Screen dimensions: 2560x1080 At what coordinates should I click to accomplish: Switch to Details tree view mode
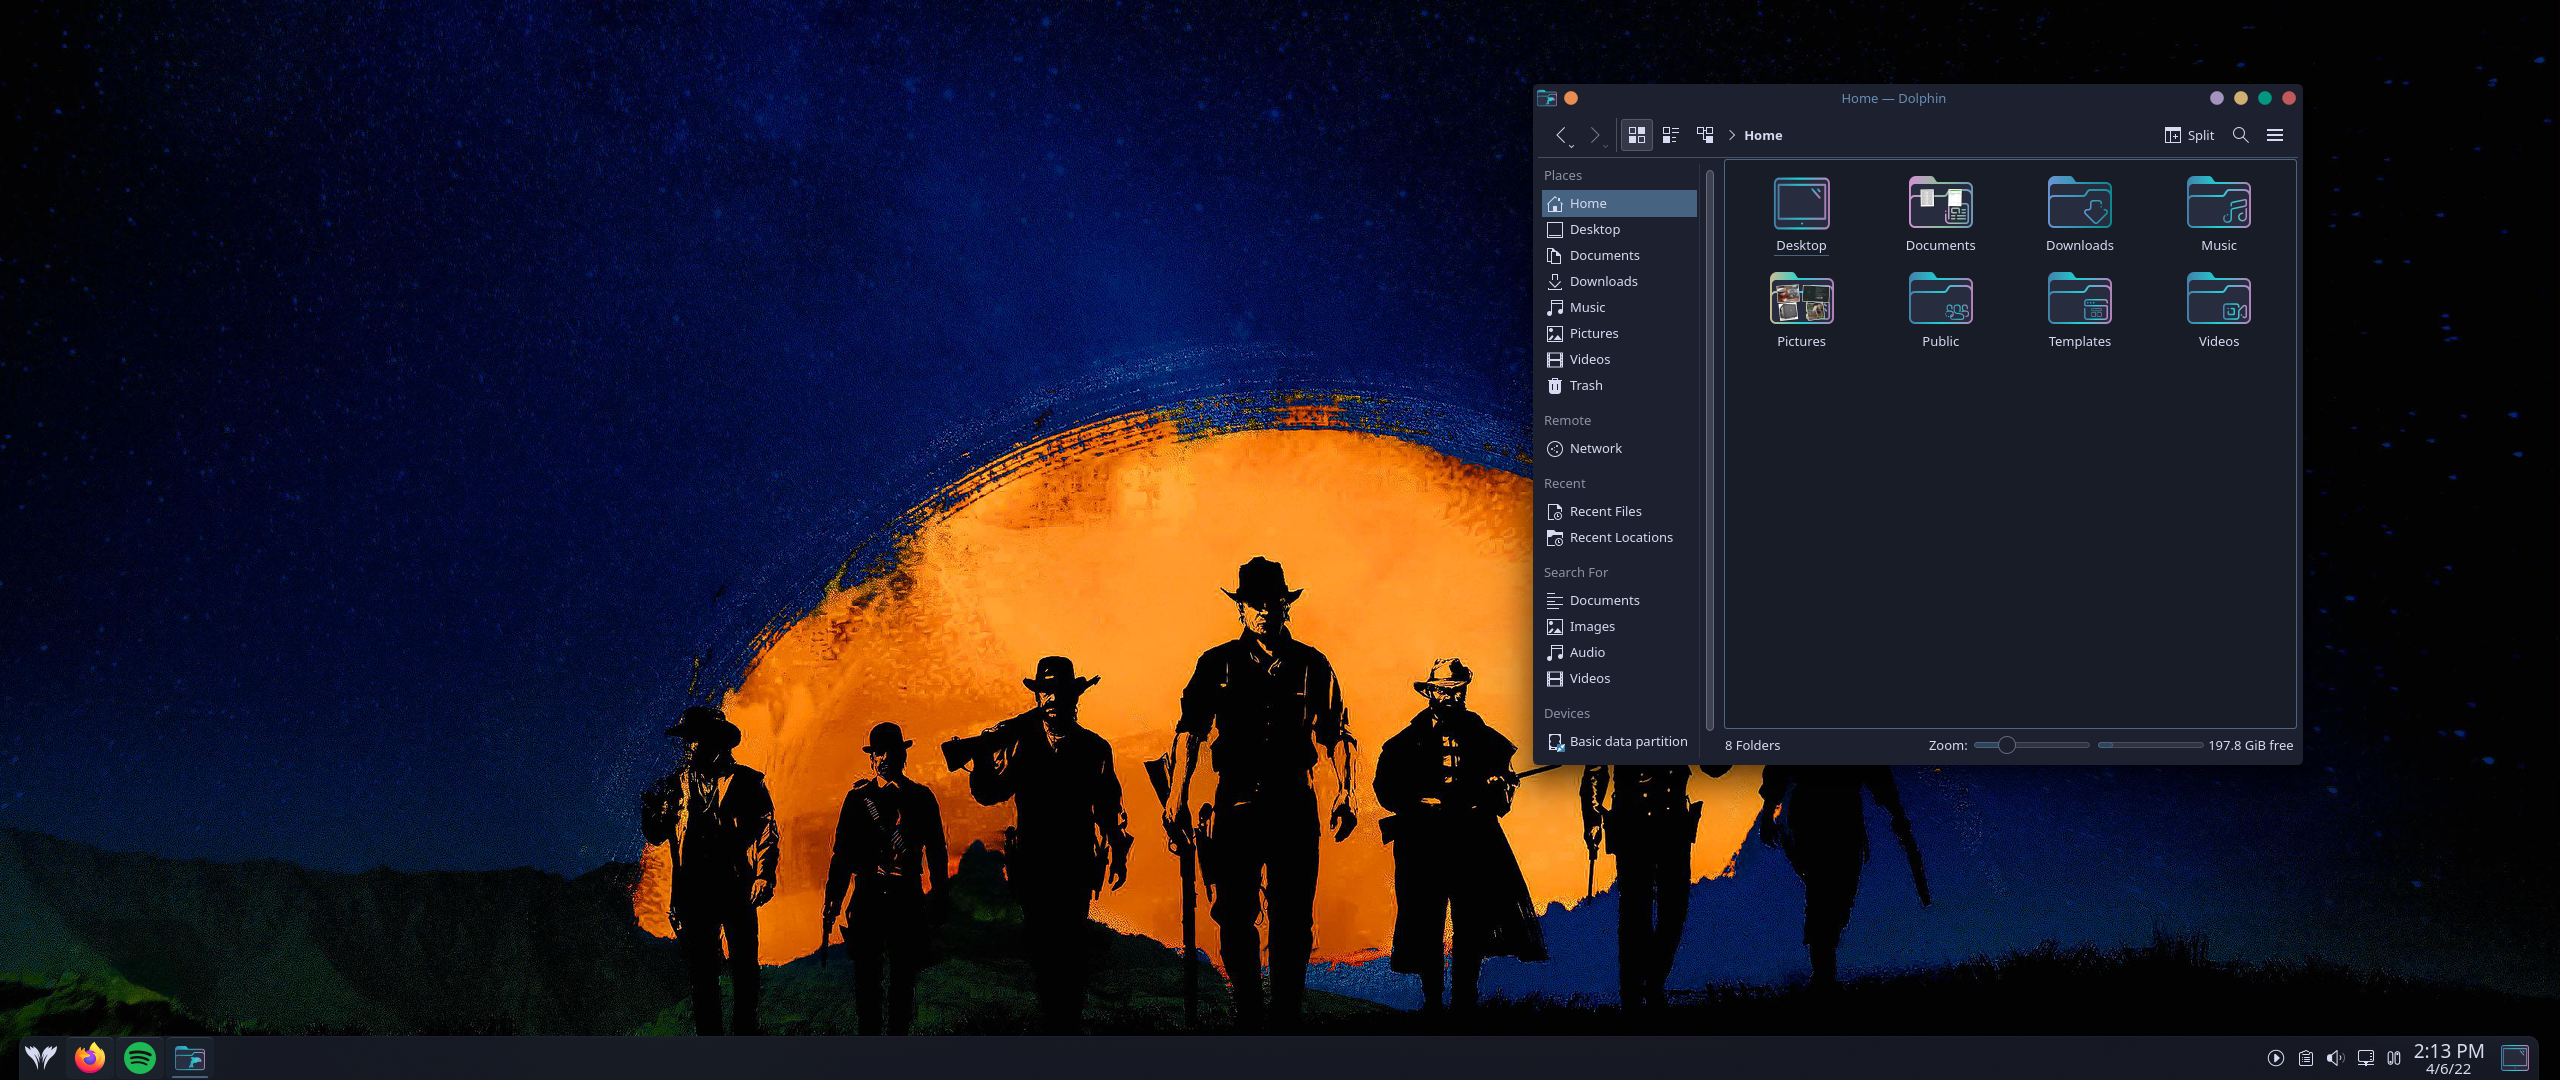tap(1705, 135)
